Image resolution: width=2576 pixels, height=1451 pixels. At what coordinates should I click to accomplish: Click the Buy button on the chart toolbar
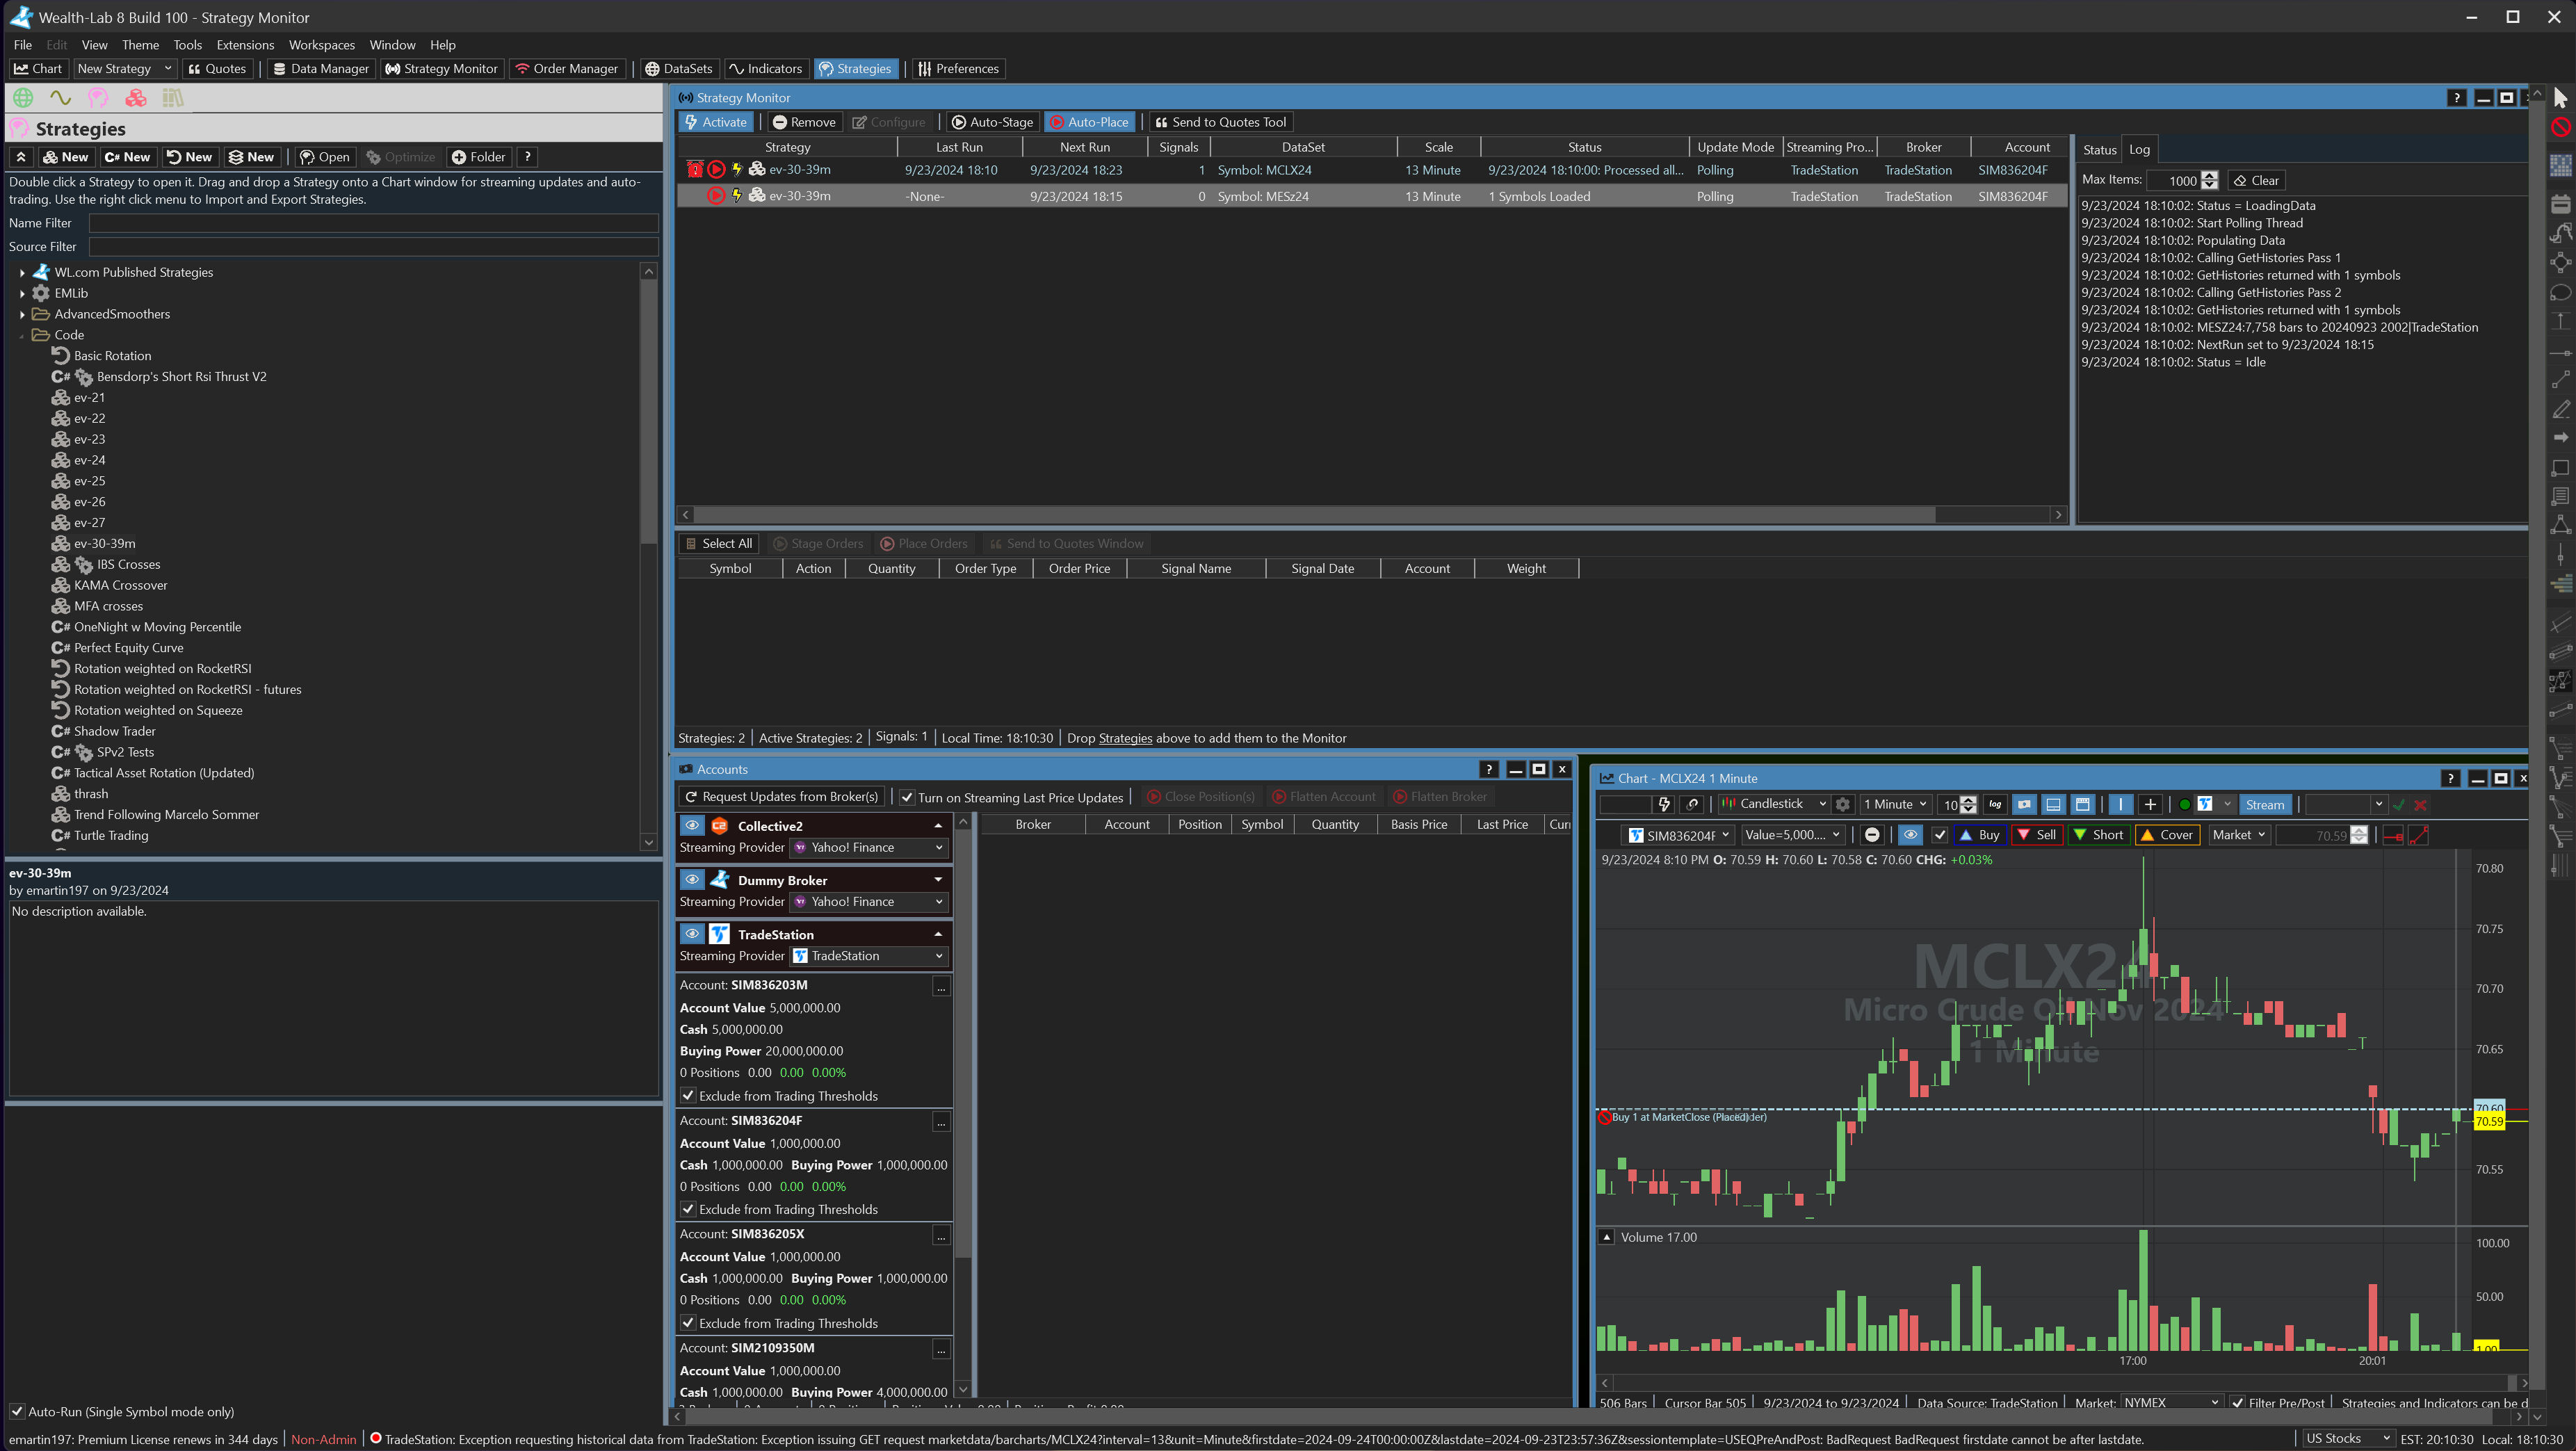pyautogui.click(x=1979, y=834)
